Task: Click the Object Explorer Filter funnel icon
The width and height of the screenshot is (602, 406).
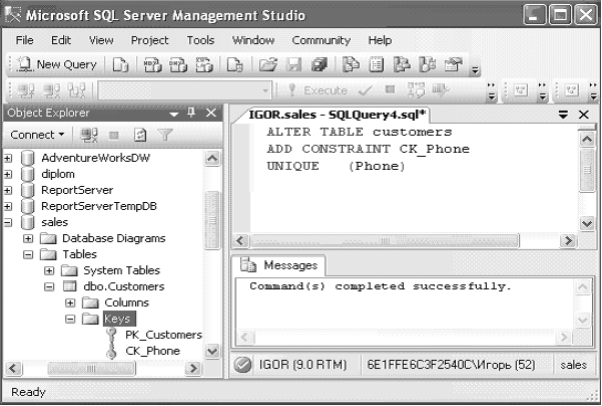Action: pyautogui.click(x=165, y=135)
